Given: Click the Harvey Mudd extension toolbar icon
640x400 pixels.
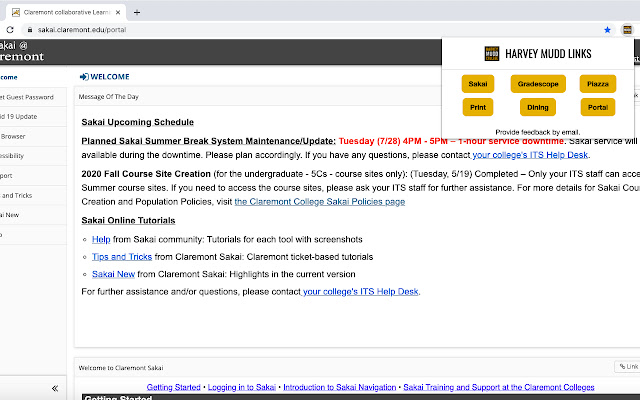Looking at the screenshot, I should point(627,30).
